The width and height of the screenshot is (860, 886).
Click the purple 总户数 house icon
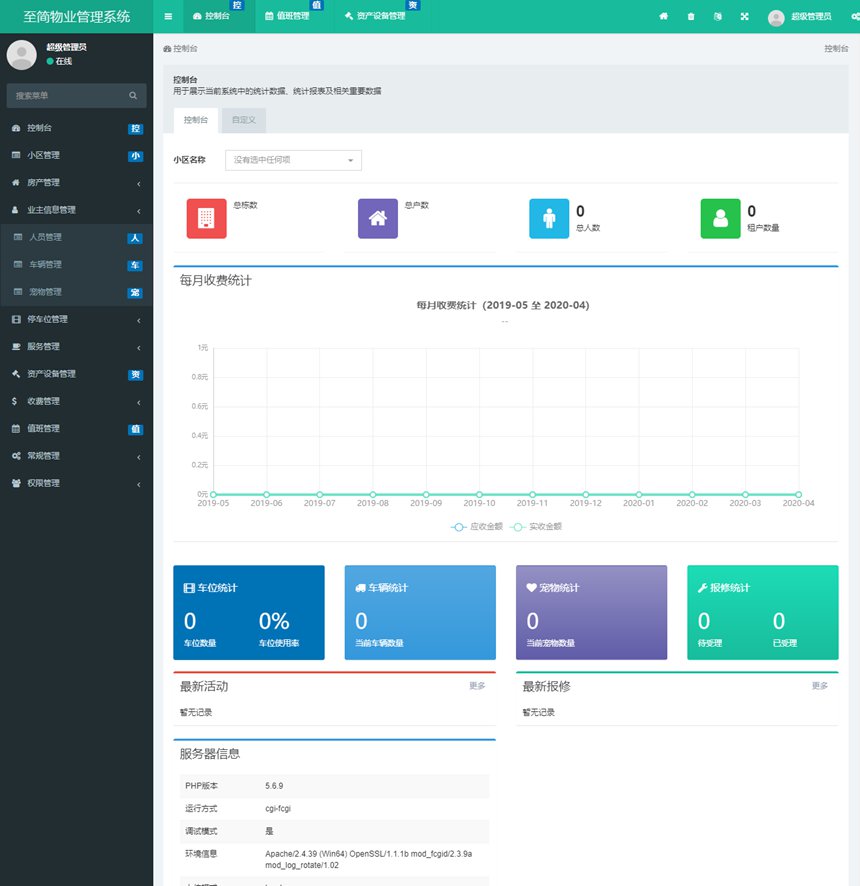(378, 218)
